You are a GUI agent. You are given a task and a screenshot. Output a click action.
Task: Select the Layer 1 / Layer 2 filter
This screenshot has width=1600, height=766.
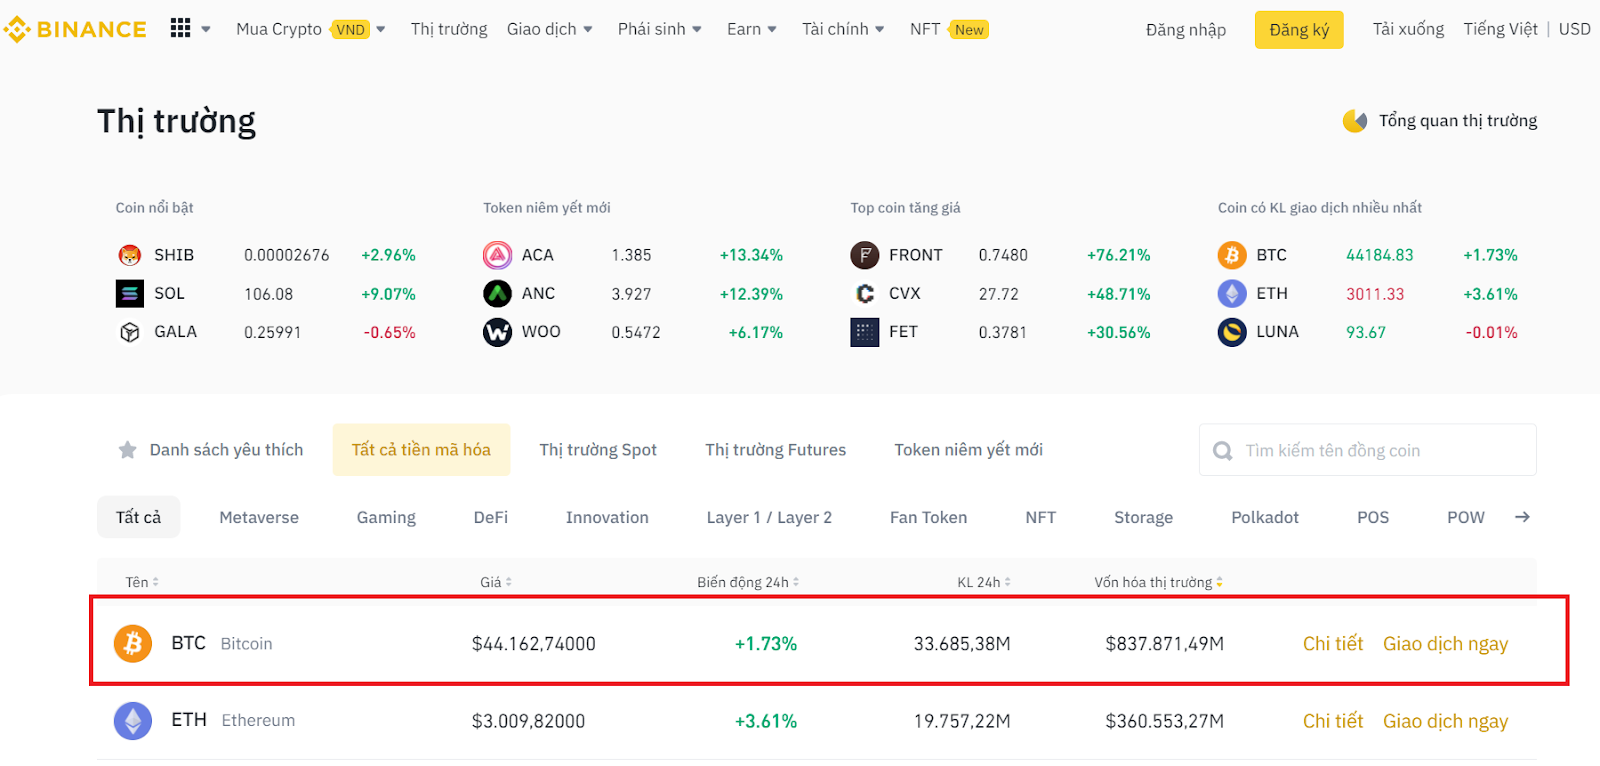point(769,517)
